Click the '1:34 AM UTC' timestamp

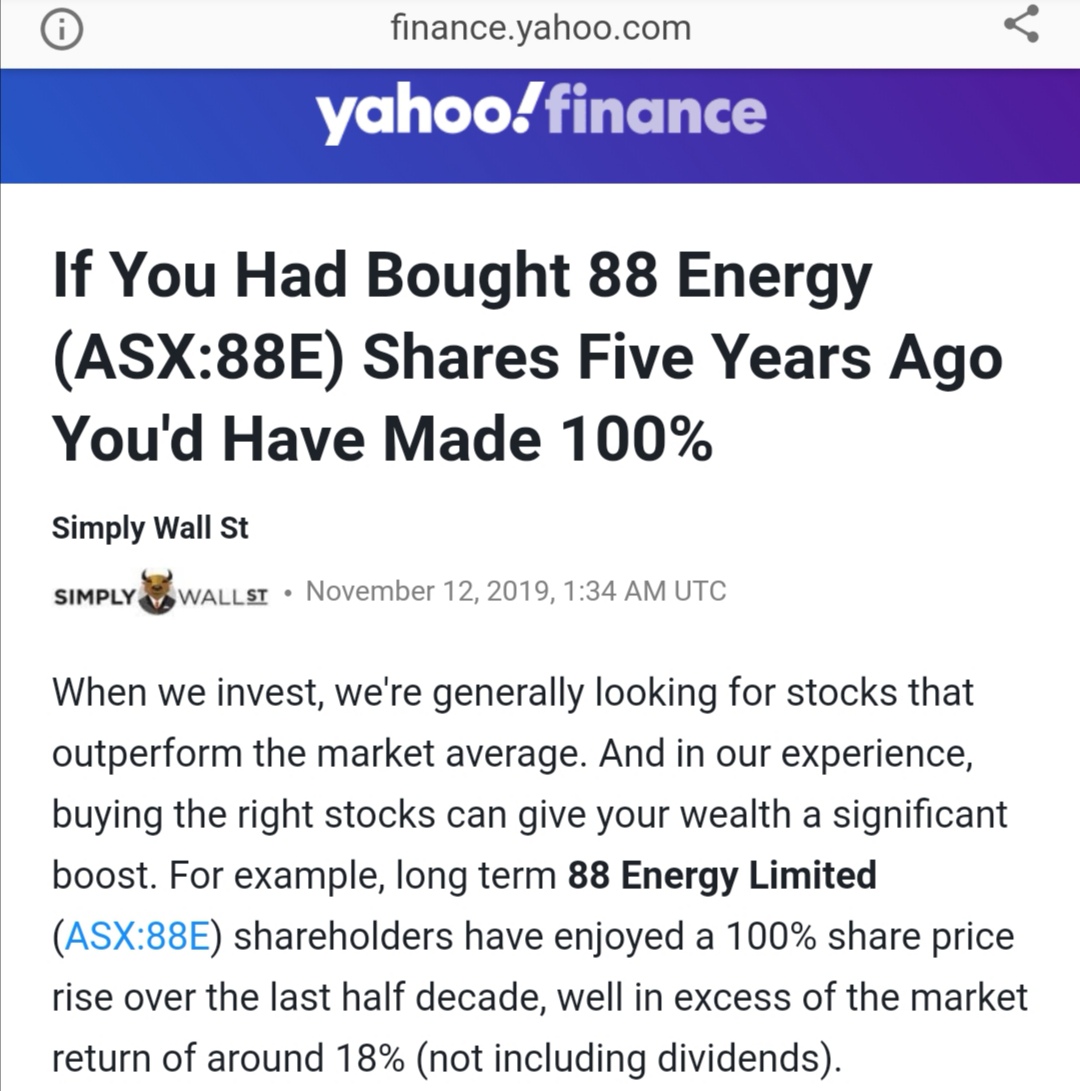pyautogui.click(x=646, y=591)
